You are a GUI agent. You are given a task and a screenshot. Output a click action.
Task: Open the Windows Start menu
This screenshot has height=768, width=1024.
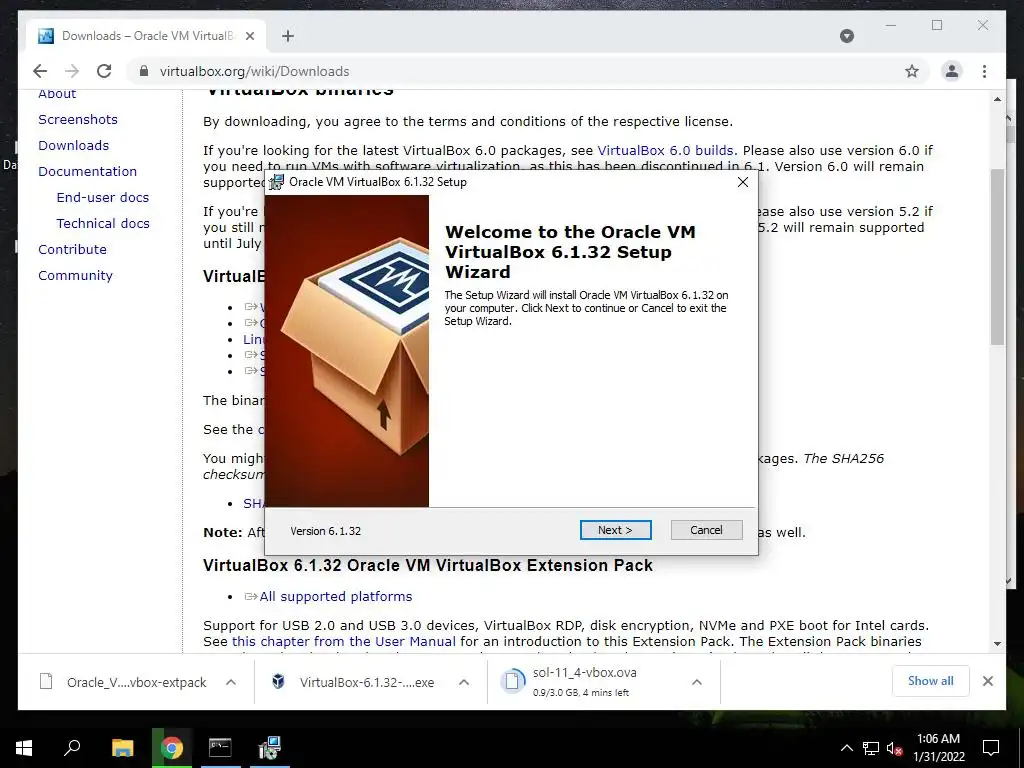[x=24, y=748]
